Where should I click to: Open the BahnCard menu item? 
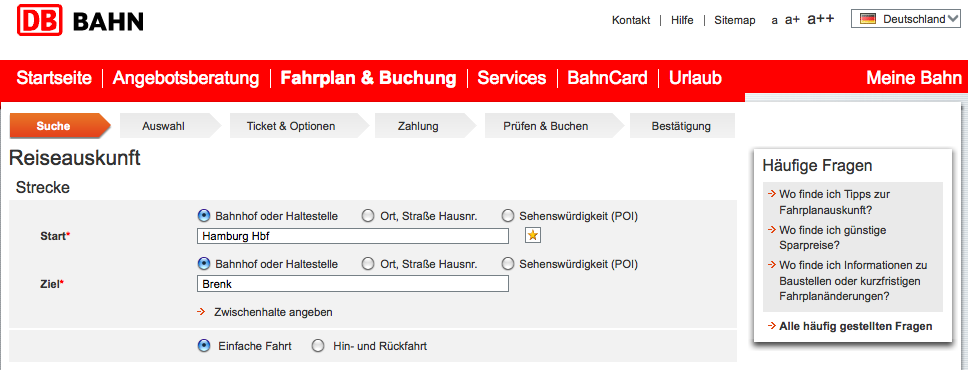[x=607, y=78]
